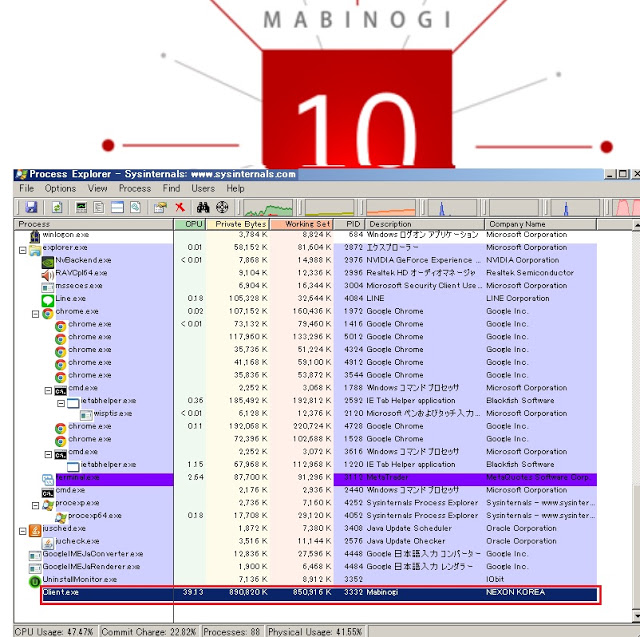Click the jucheck.exe Java icon
640x637 pixels.
pyautogui.click(x=48, y=543)
